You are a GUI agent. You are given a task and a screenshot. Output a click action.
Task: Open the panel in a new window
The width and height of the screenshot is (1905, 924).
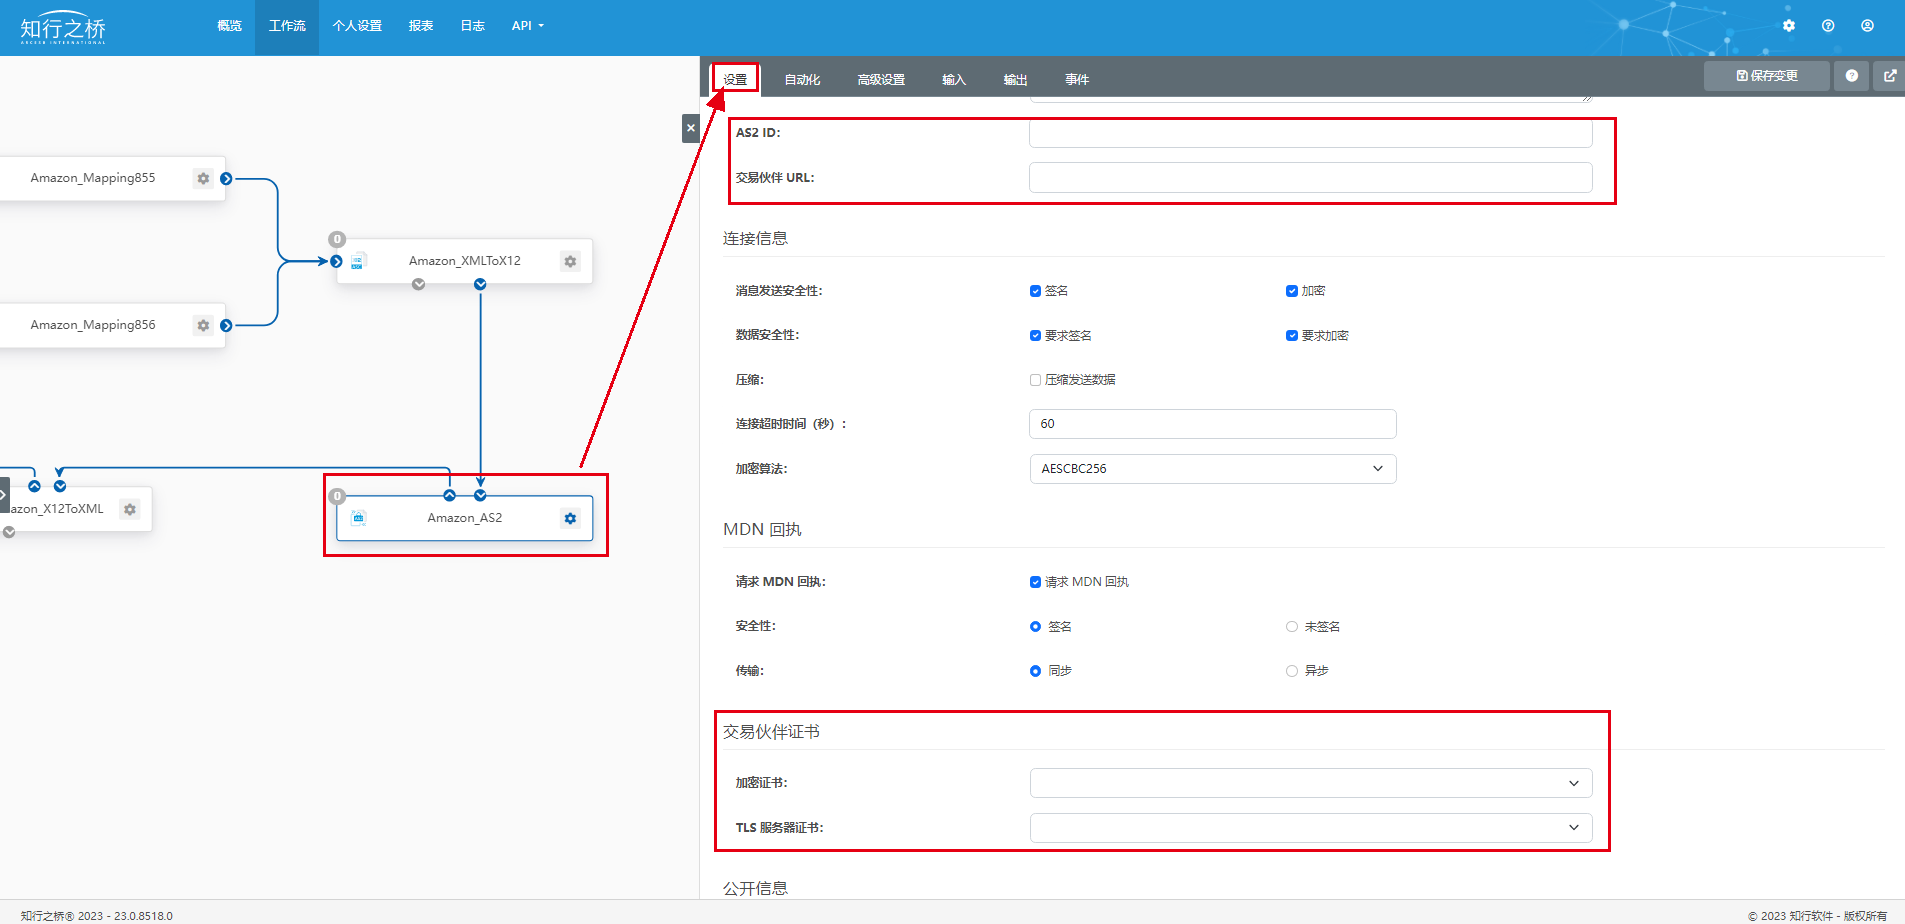pyautogui.click(x=1889, y=76)
